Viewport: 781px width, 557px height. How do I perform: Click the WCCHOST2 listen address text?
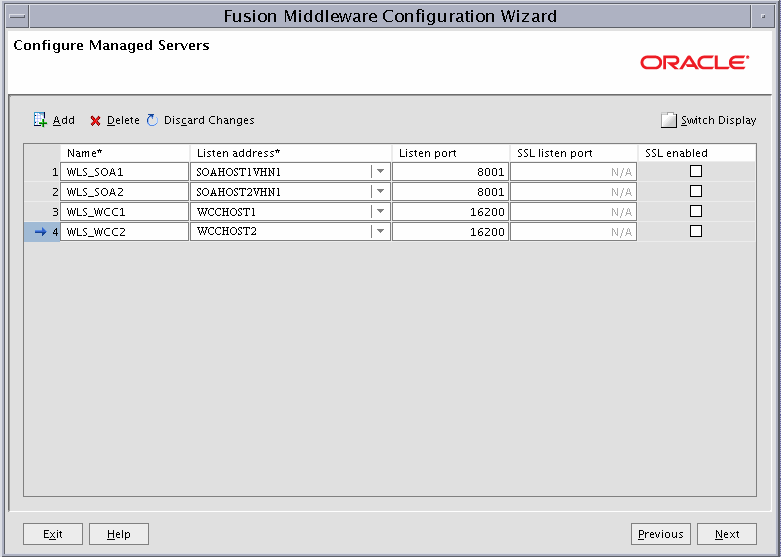click(x=227, y=231)
